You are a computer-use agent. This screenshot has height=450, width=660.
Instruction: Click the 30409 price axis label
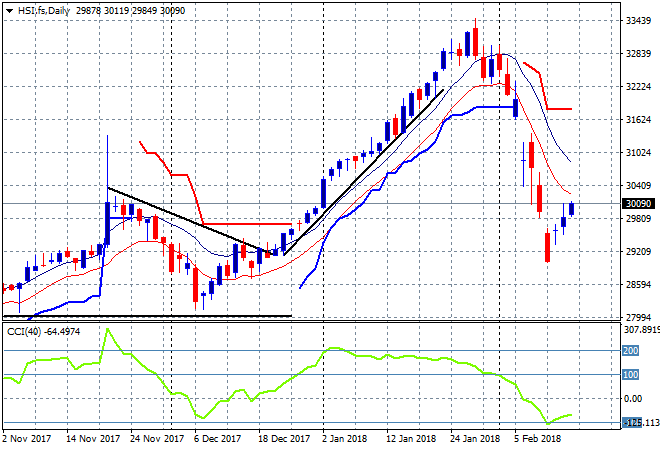tap(638, 186)
